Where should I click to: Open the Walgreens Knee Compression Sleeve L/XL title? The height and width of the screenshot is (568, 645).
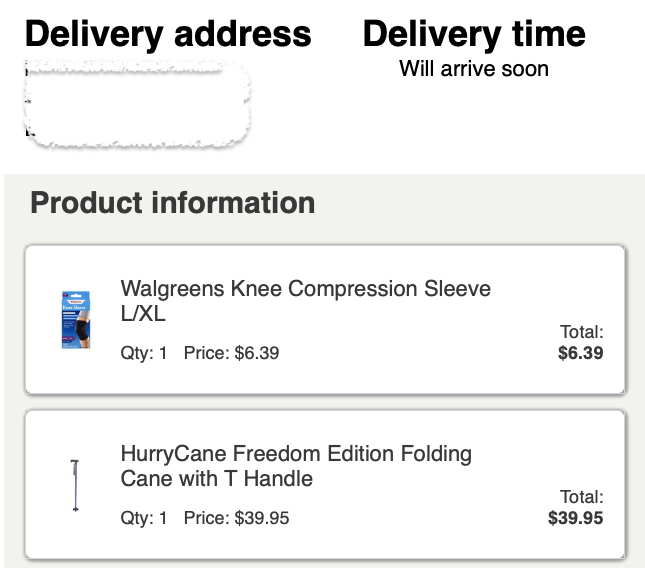[x=305, y=301]
